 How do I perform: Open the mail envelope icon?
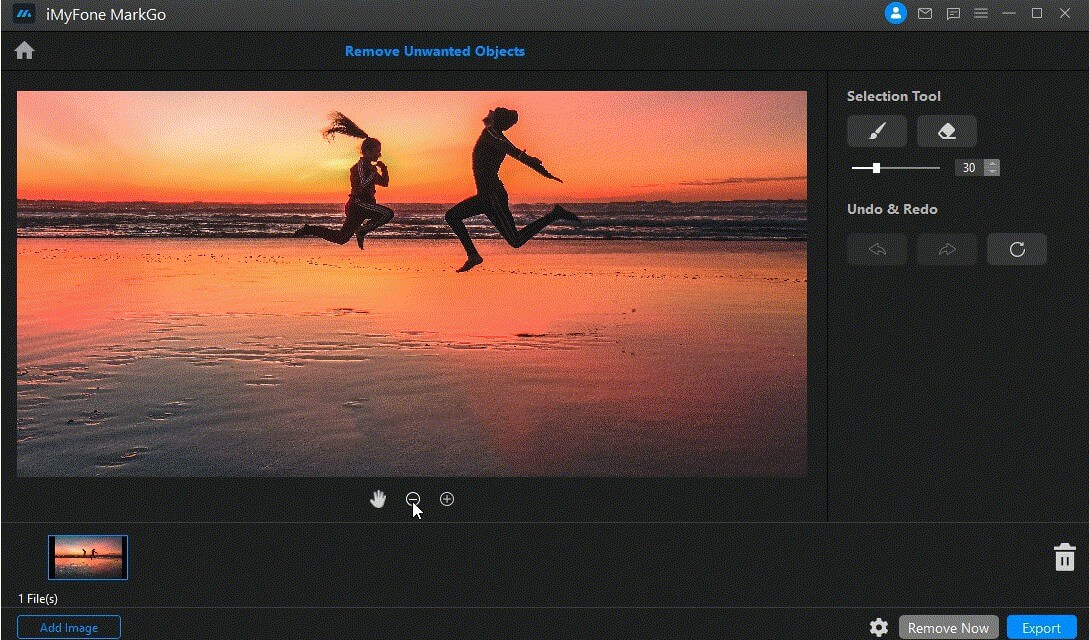tap(924, 13)
